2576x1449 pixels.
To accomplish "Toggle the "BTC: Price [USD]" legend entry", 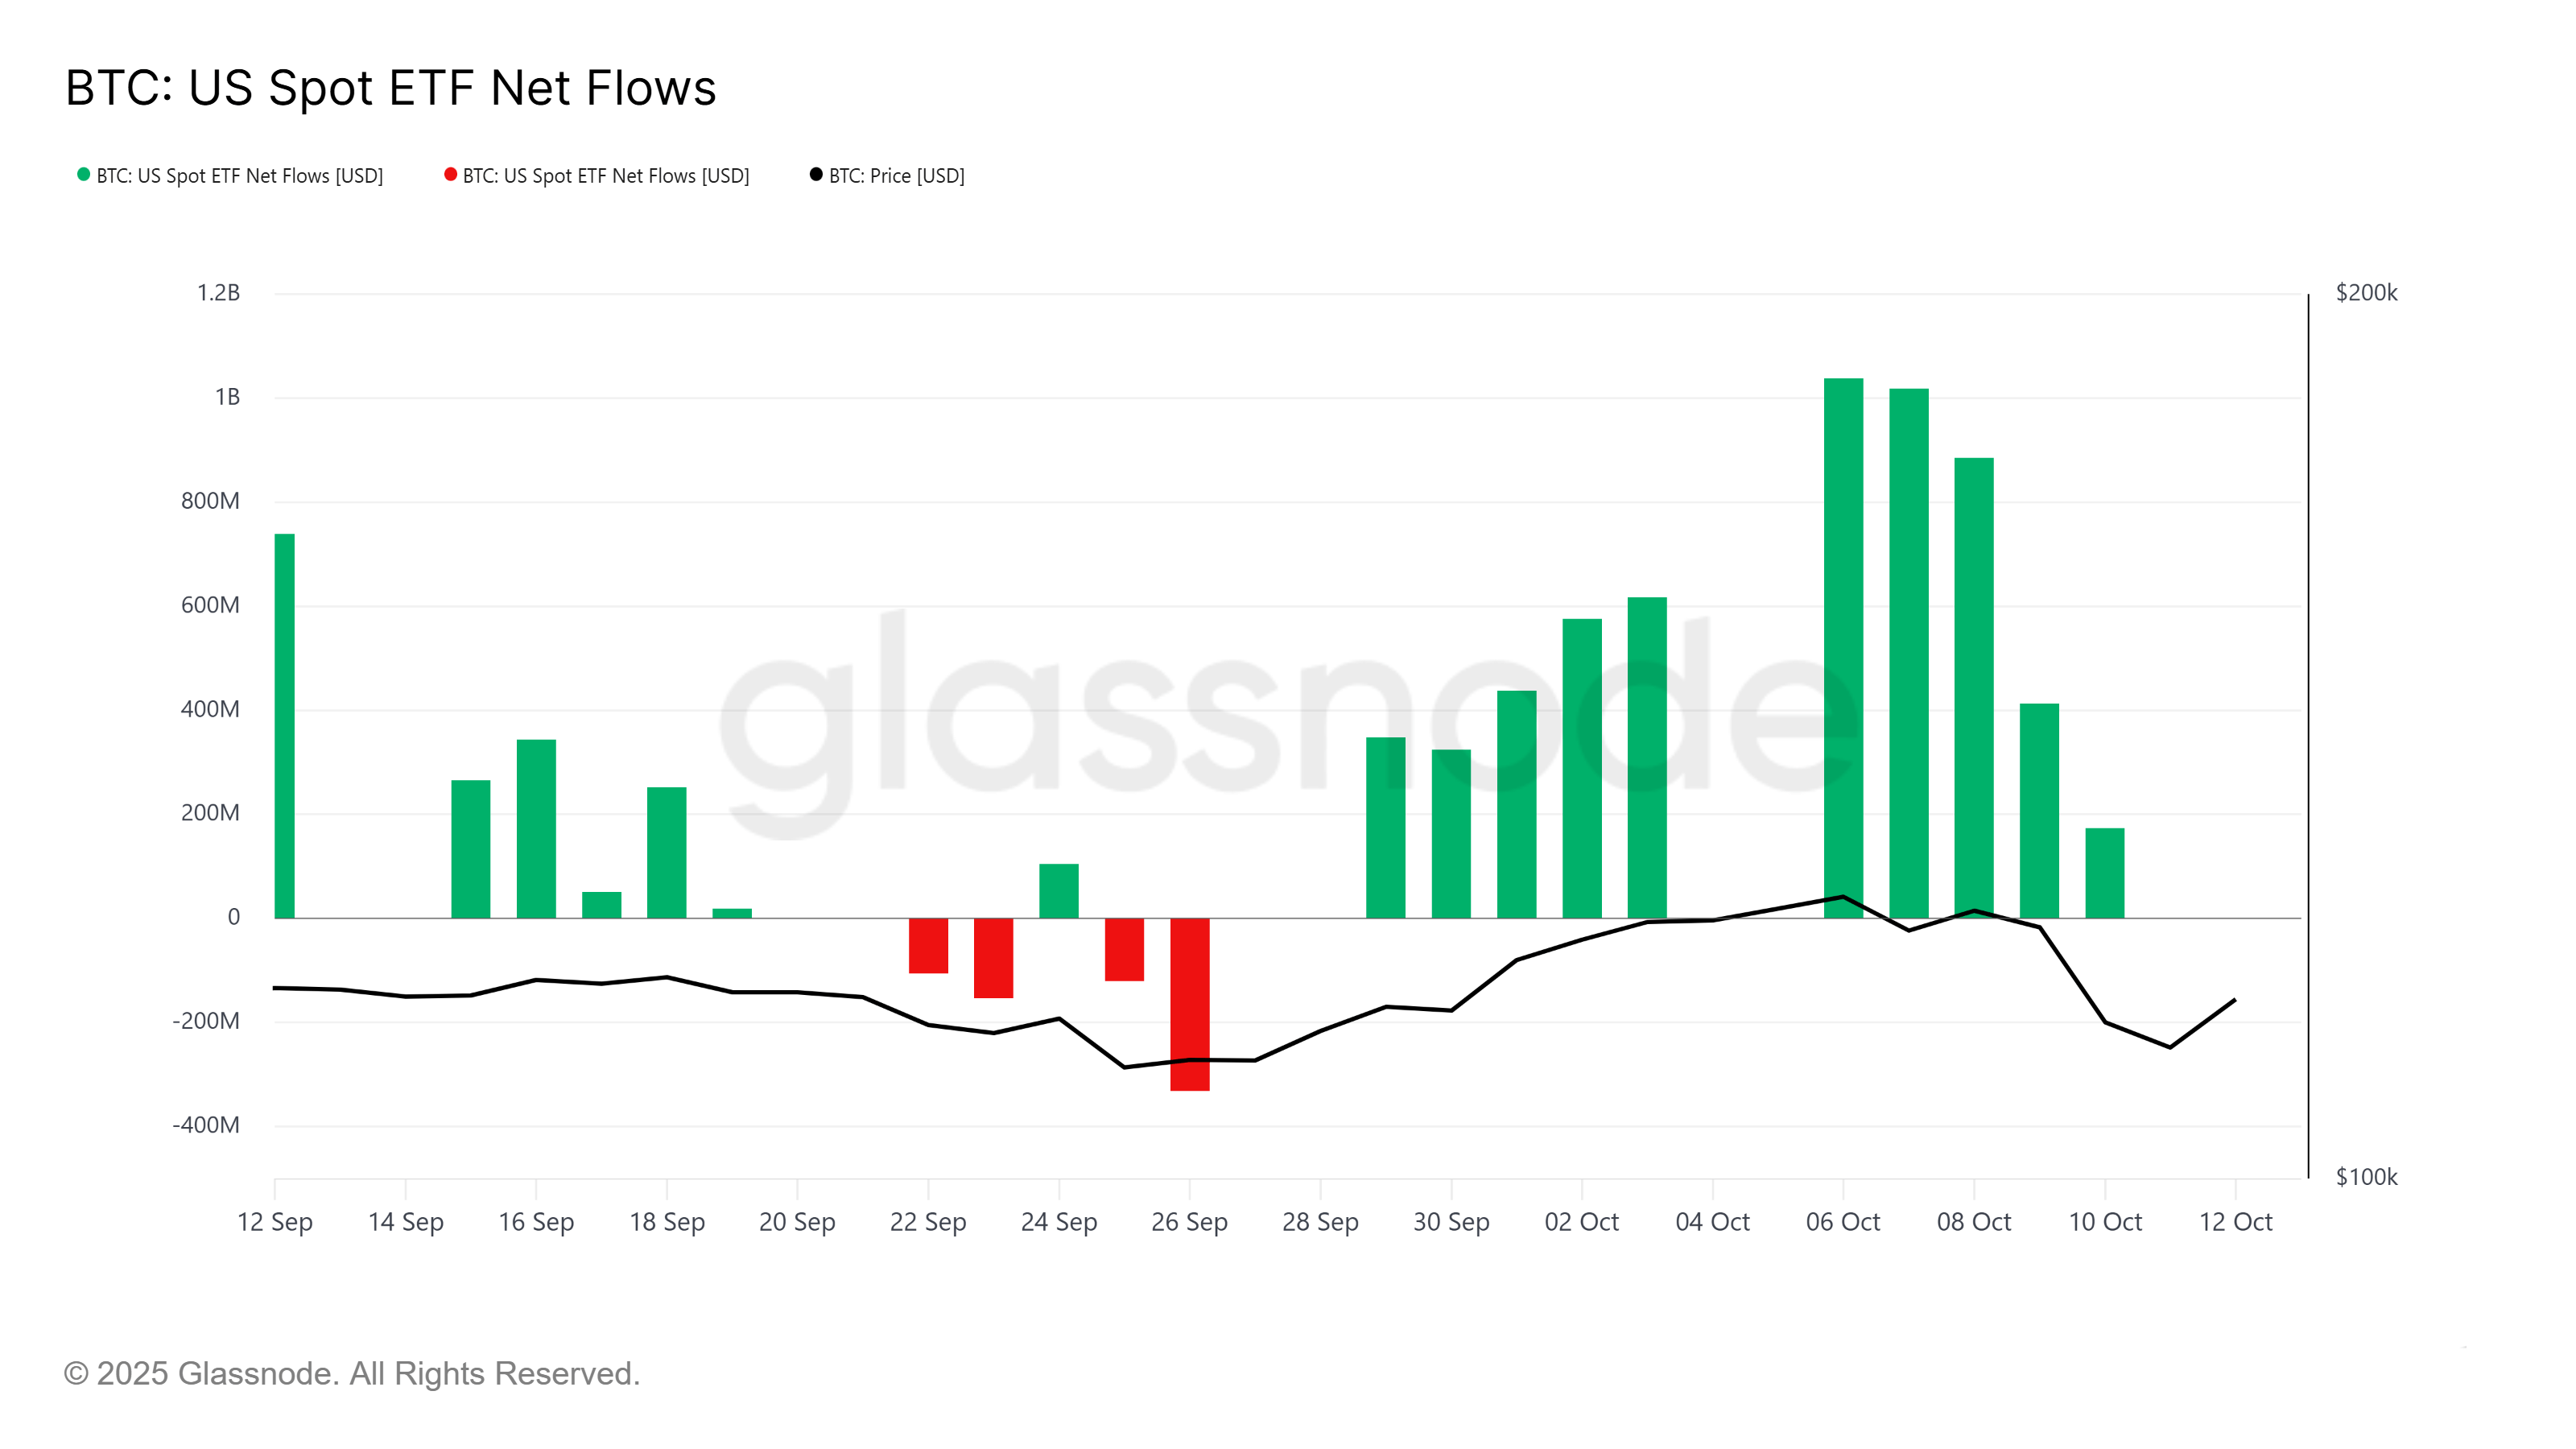I will coord(896,176).
